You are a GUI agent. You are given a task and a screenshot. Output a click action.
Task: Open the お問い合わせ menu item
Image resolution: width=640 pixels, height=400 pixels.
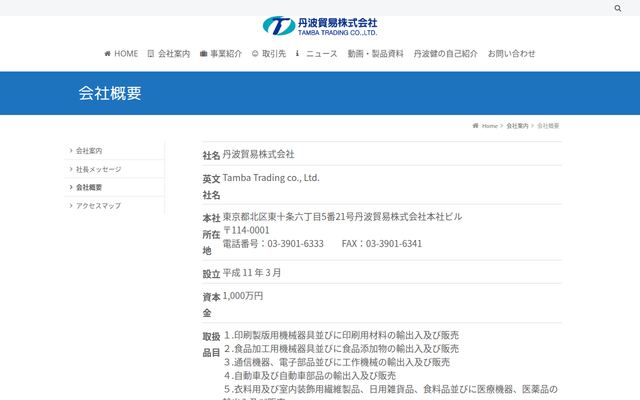pyautogui.click(x=511, y=53)
